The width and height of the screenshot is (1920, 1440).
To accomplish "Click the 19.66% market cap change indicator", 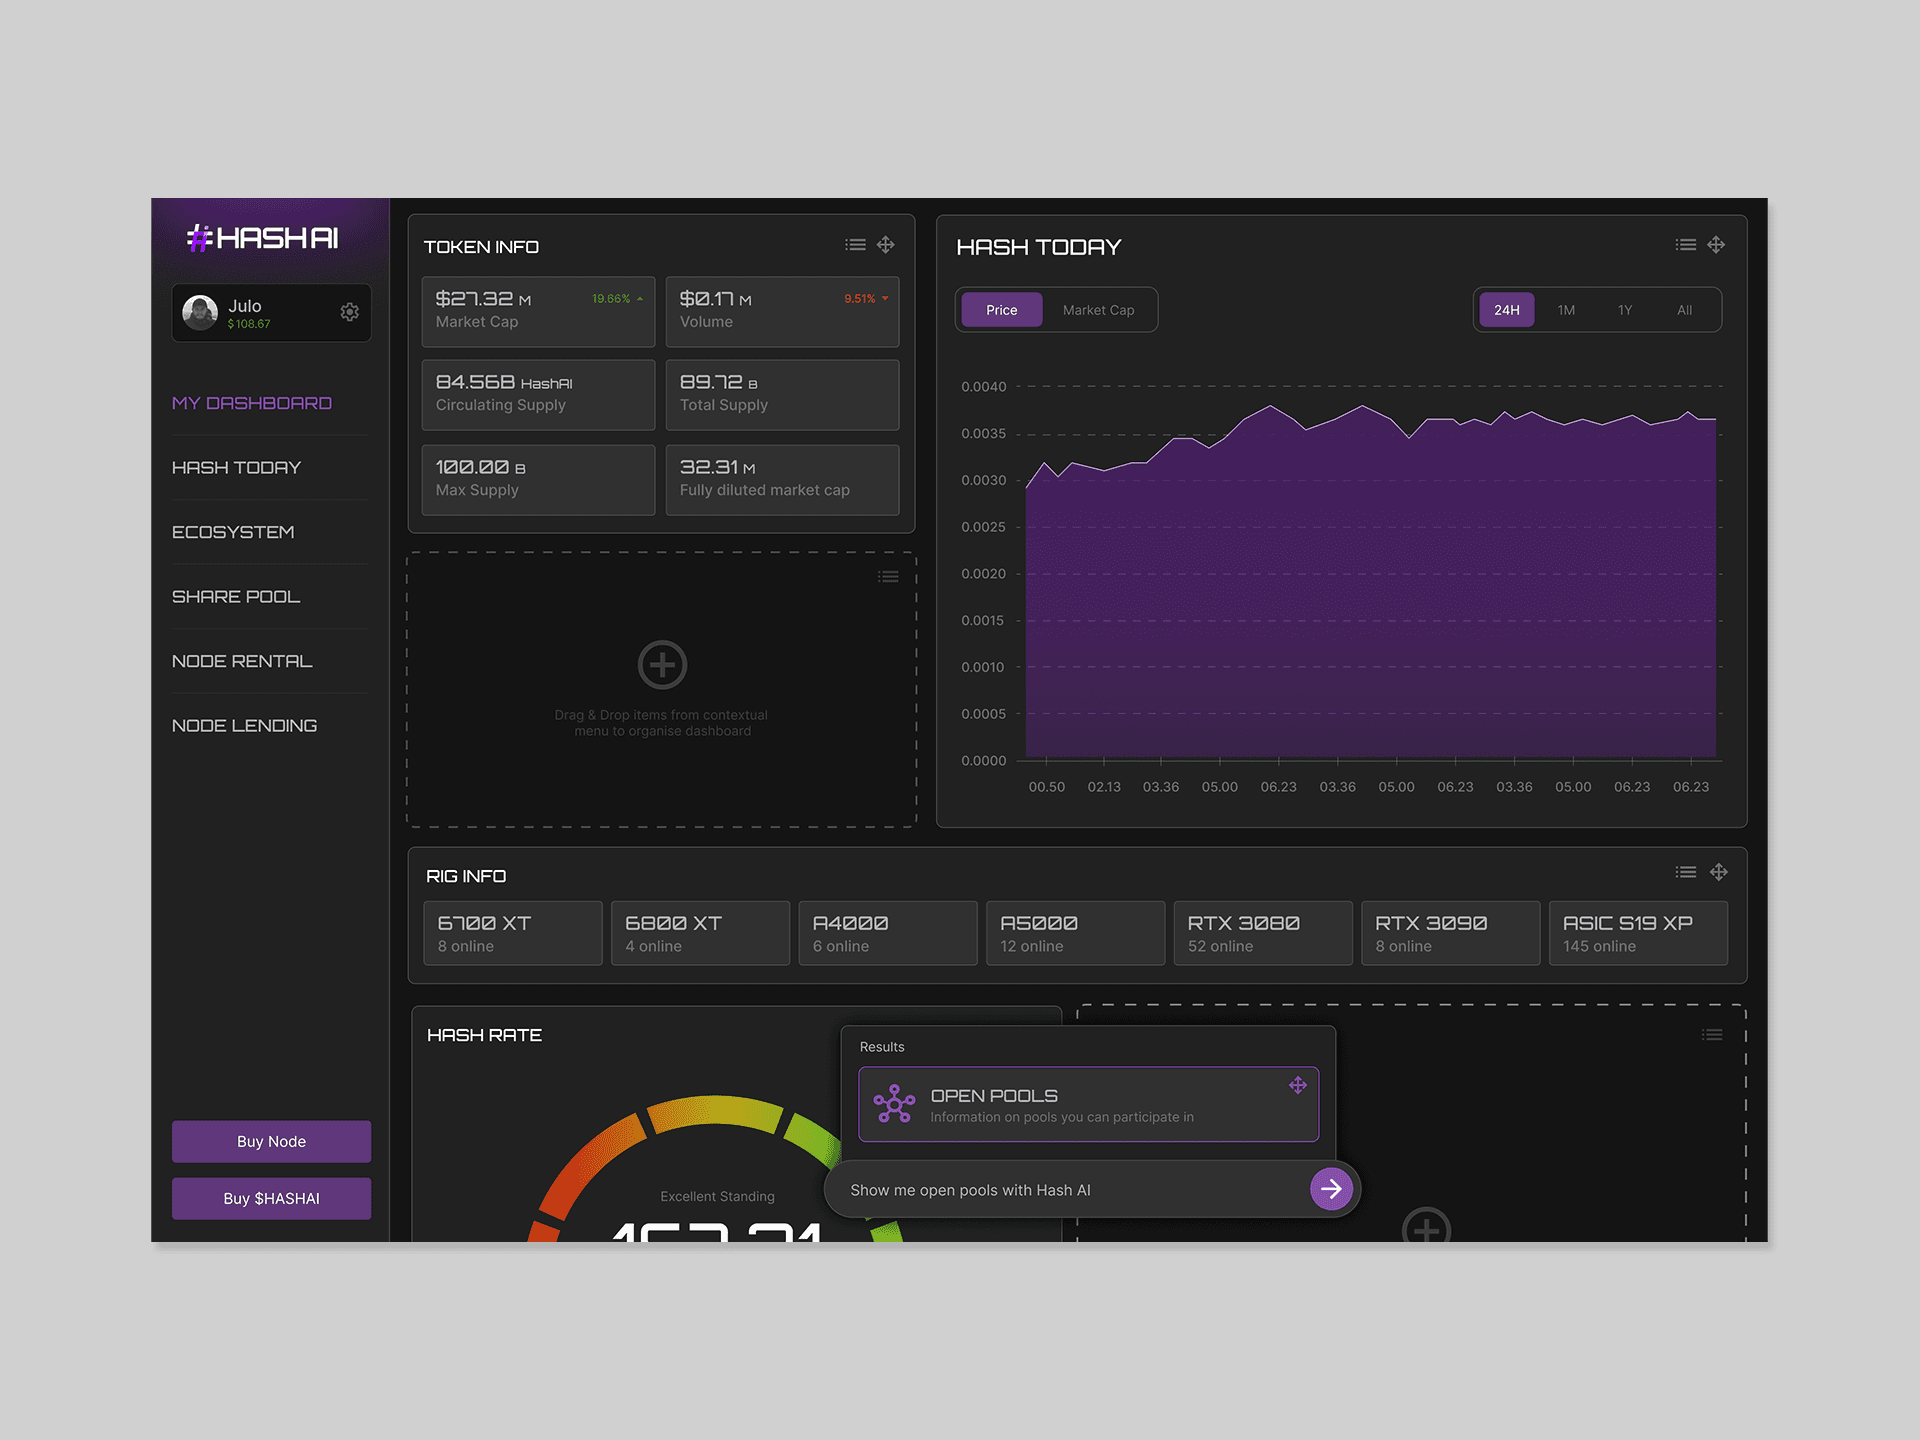I will pos(617,299).
